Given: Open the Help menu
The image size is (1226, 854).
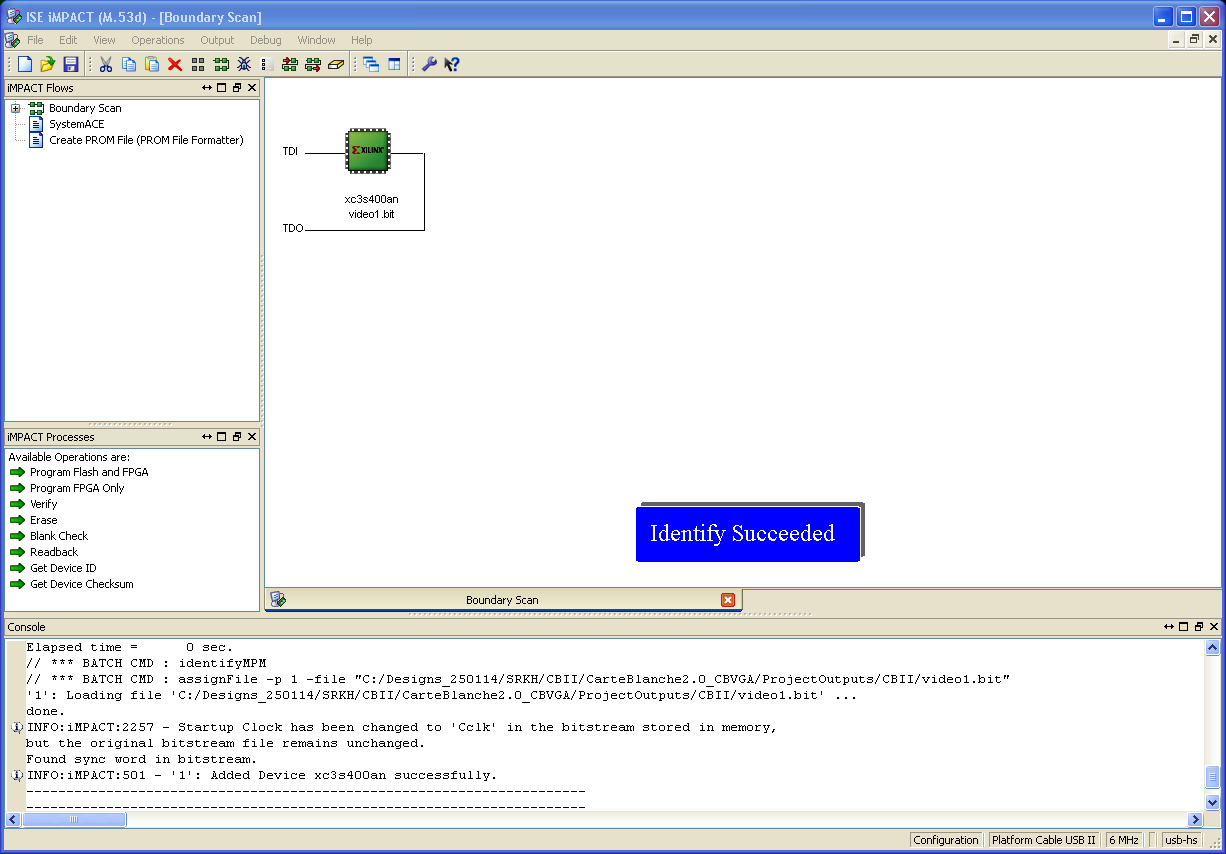Looking at the screenshot, I should click(x=362, y=40).
